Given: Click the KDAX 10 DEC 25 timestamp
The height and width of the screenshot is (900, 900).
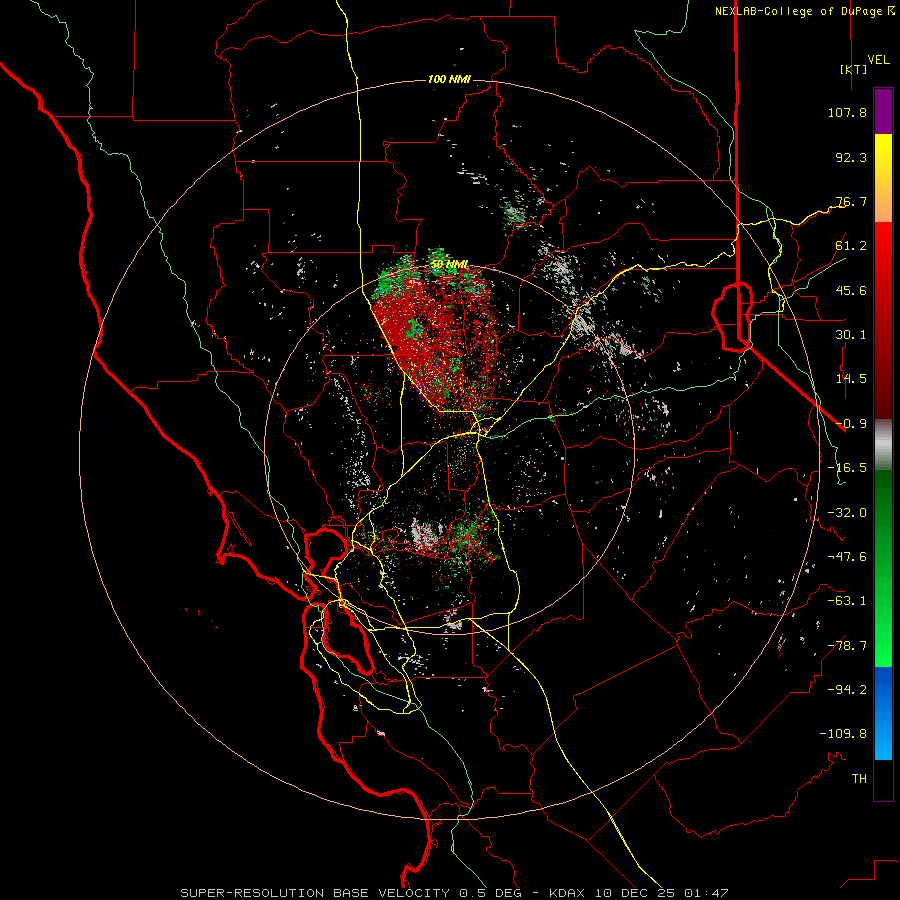Looking at the screenshot, I should click(x=639, y=893).
